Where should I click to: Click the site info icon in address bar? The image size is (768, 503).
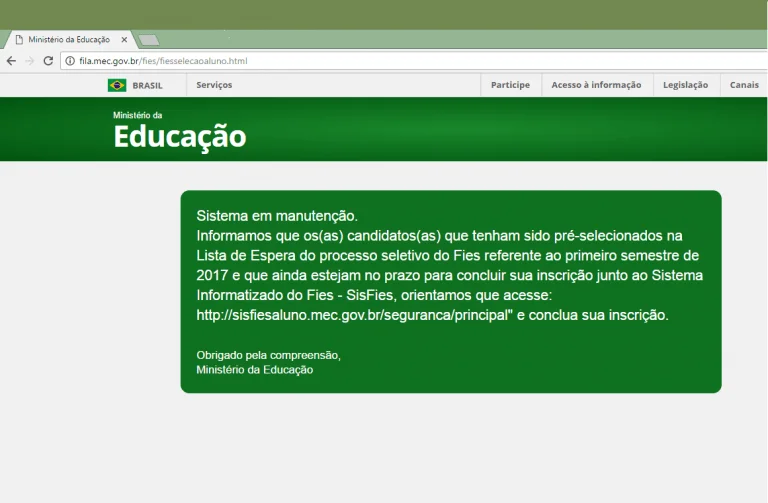pos(70,61)
